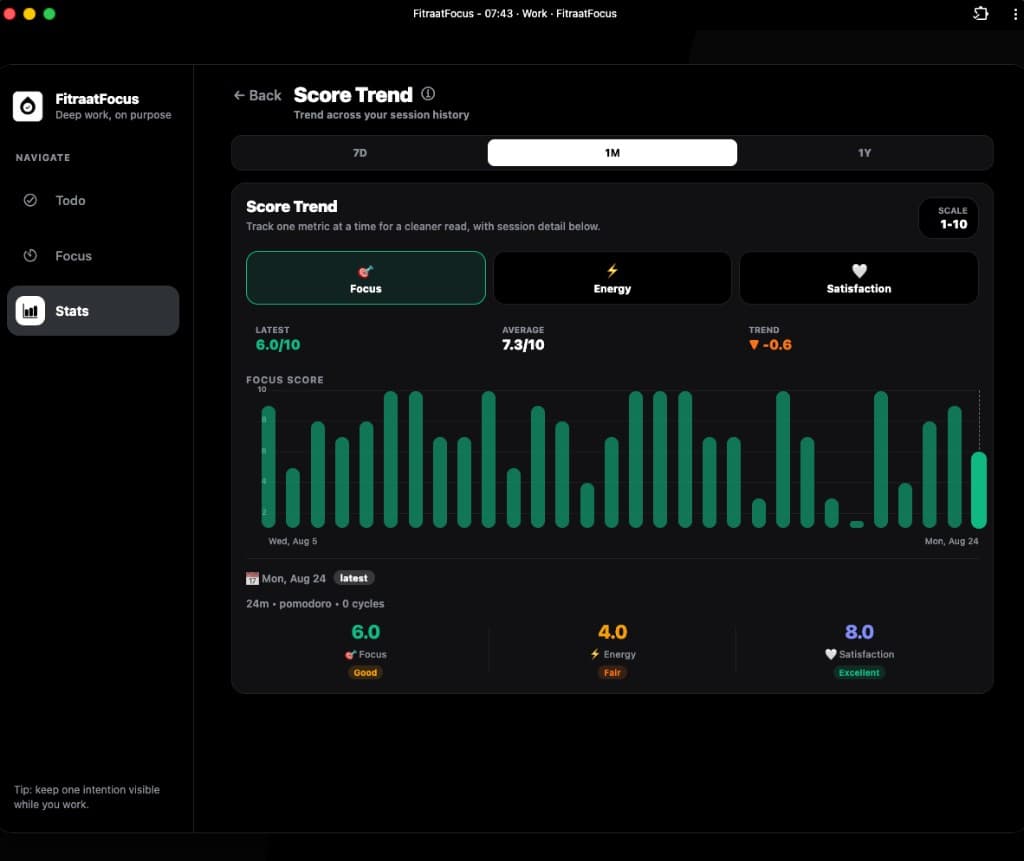Viewport: 1024px width, 861px height.
Task: Click the 'Excellent' rating badge
Action: [859, 673]
